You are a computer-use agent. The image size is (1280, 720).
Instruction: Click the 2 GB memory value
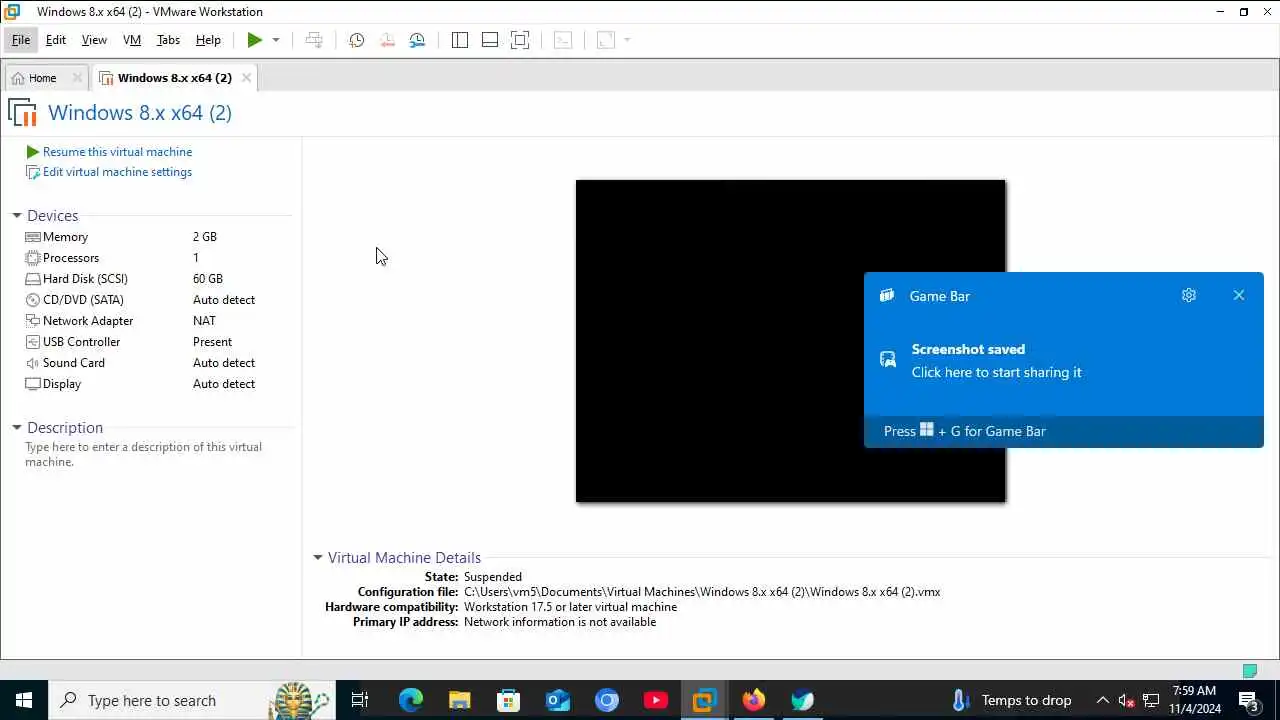pyautogui.click(x=205, y=237)
